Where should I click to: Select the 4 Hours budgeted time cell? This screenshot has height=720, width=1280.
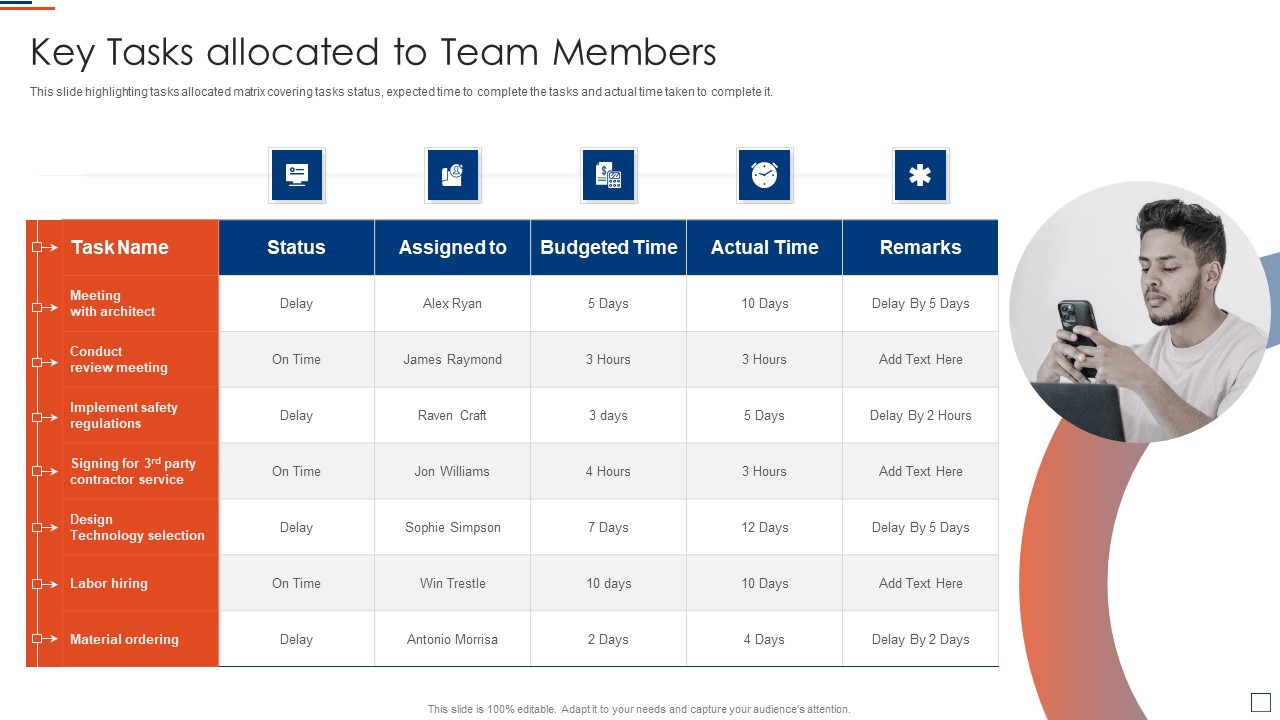coord(609,471)
